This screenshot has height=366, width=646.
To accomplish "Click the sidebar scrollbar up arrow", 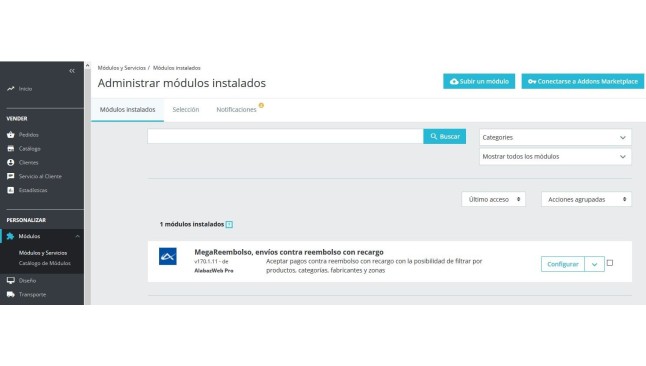I will pyautogui.click(x=87, y=65).
